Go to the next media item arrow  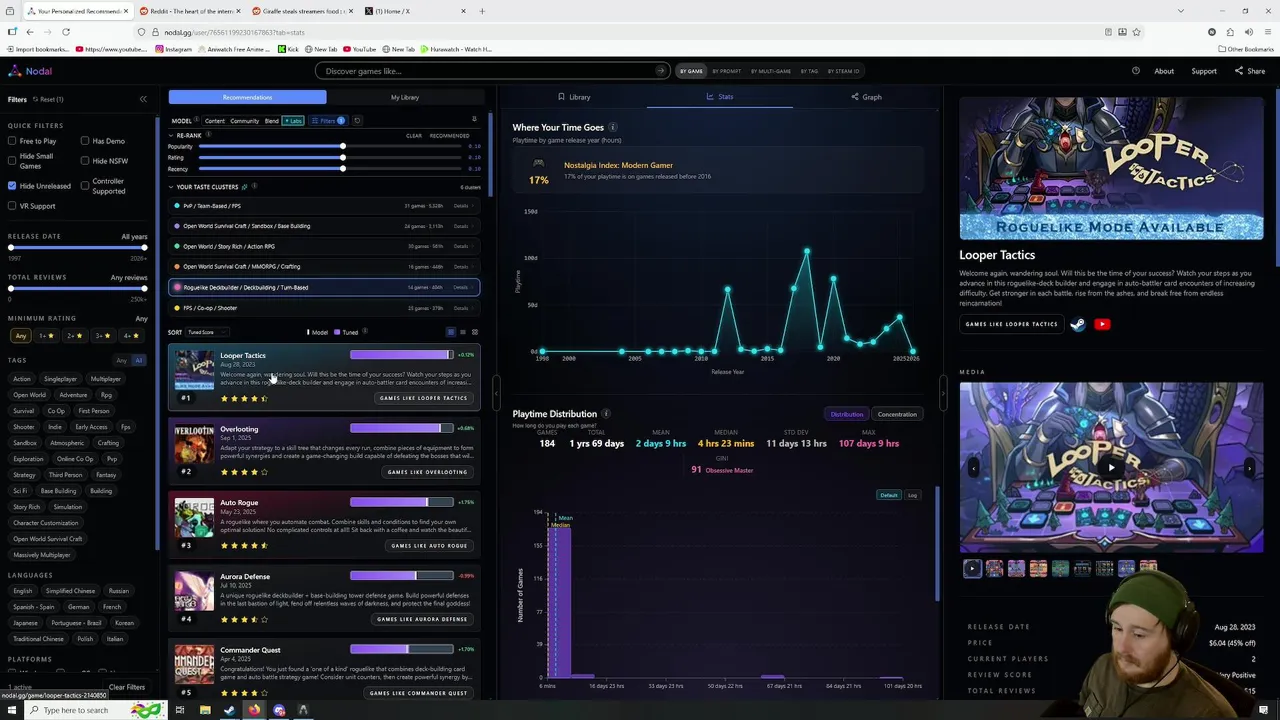pyautogui.click(x=1249, y=467)
